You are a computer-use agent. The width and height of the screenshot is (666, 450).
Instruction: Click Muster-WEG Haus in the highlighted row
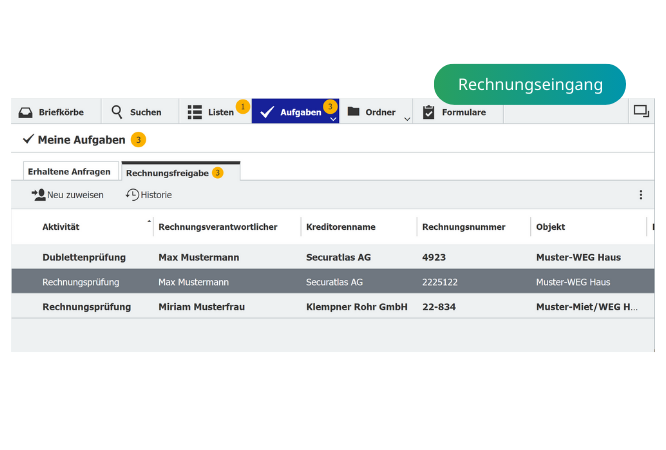(573, 282)
